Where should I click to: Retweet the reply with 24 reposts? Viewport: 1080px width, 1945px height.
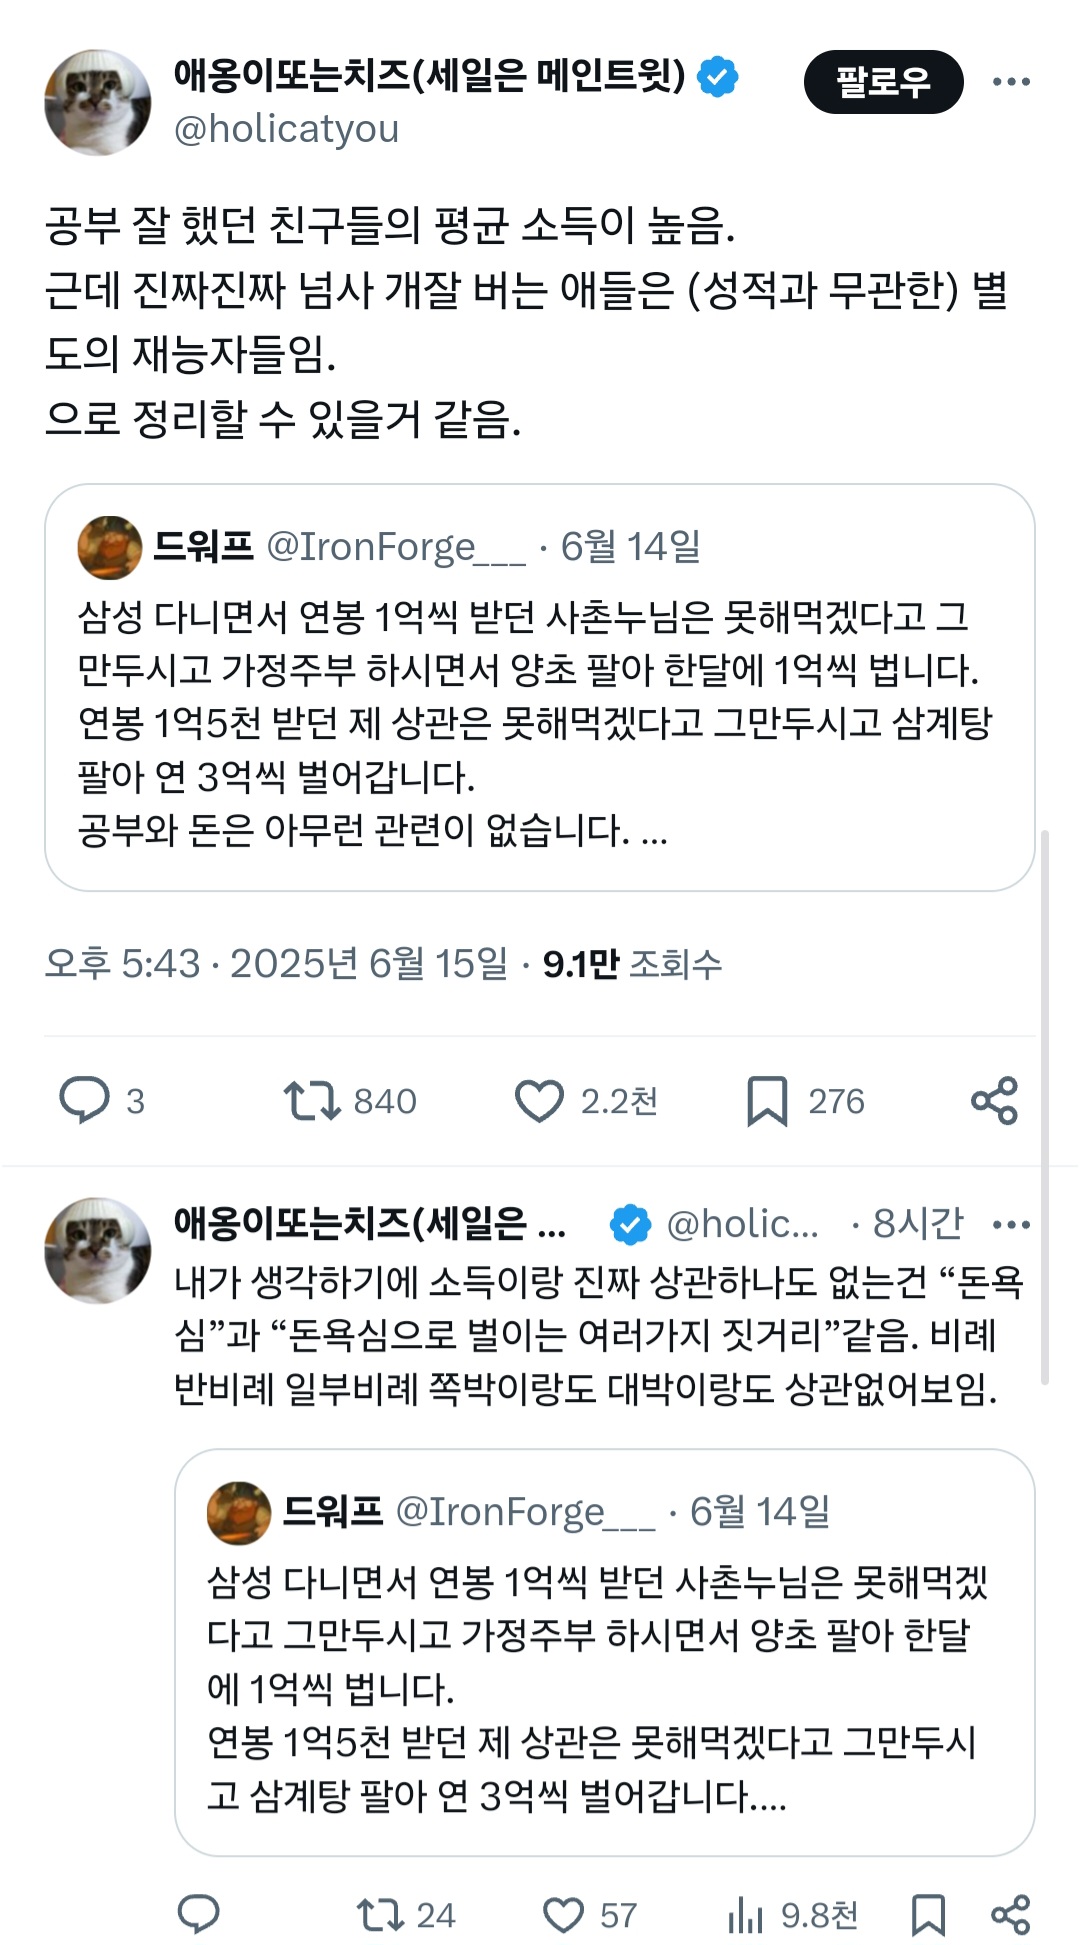tap(380, 1915)
